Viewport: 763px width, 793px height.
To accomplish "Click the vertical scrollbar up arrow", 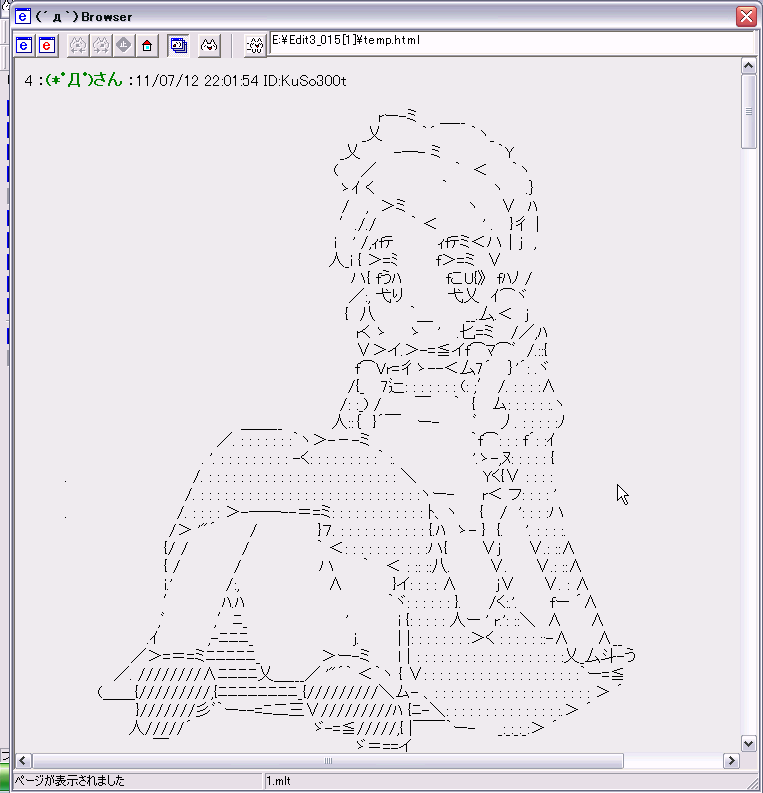I will pos(749,66).
